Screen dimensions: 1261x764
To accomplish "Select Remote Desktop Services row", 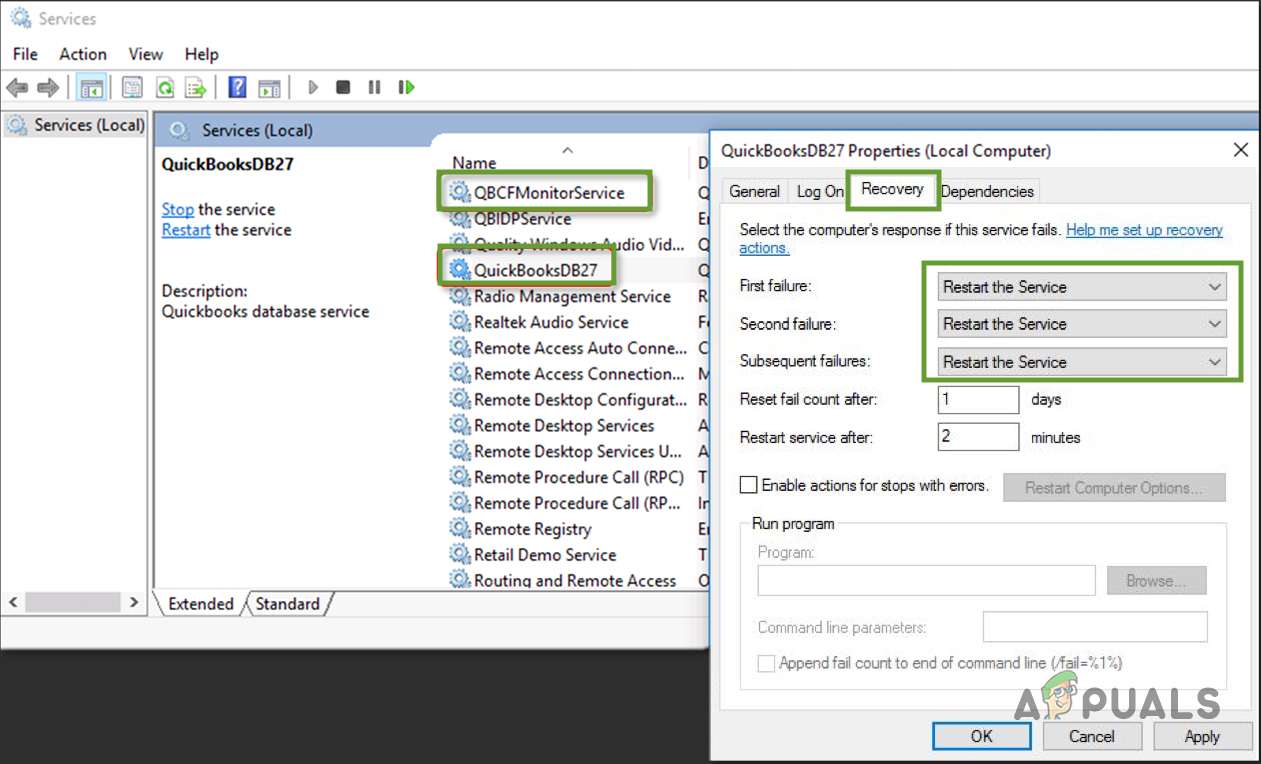I will point(564,425).
